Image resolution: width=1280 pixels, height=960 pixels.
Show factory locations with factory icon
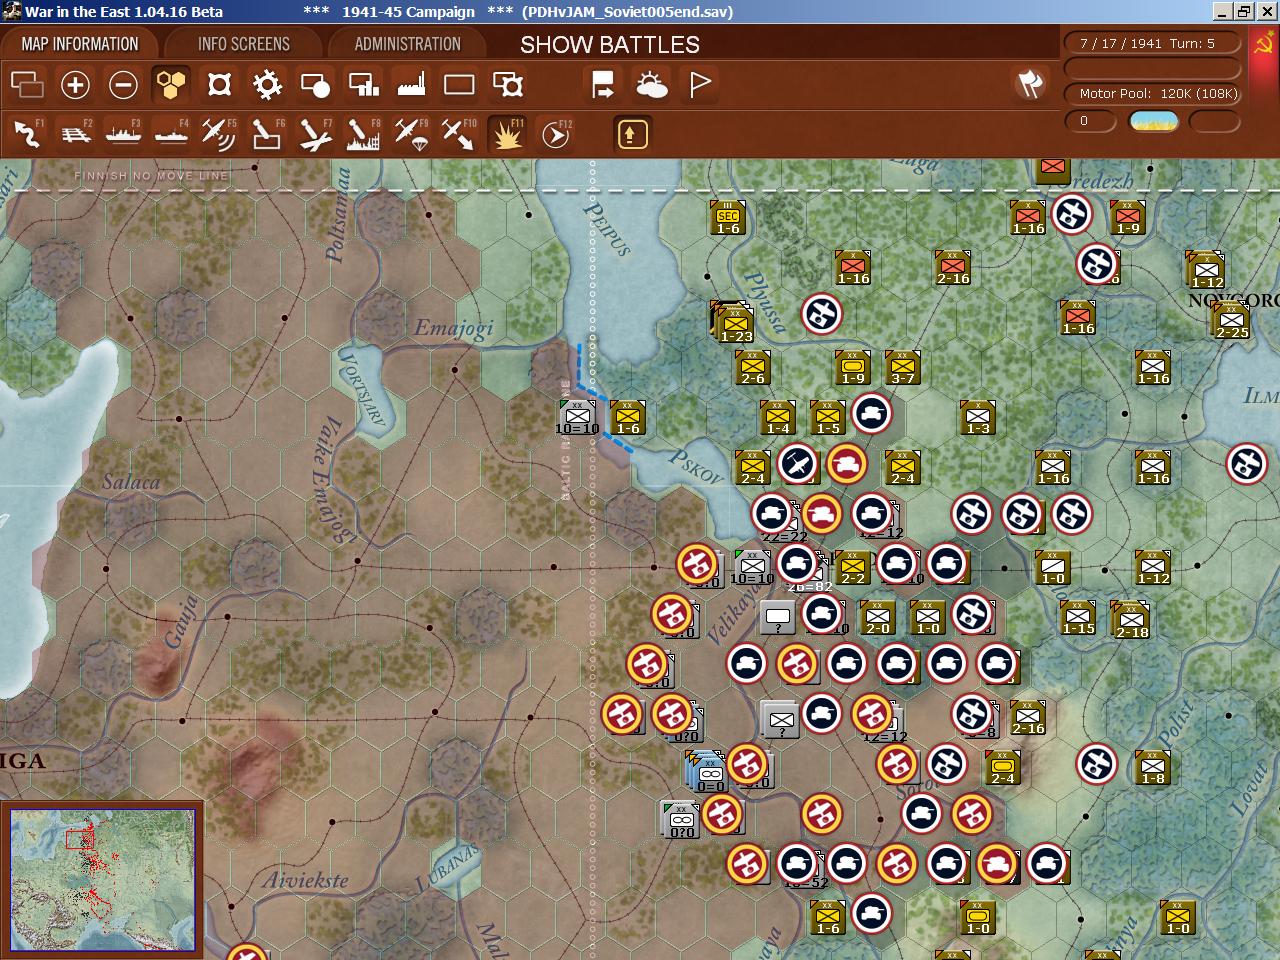coord(411,85)
